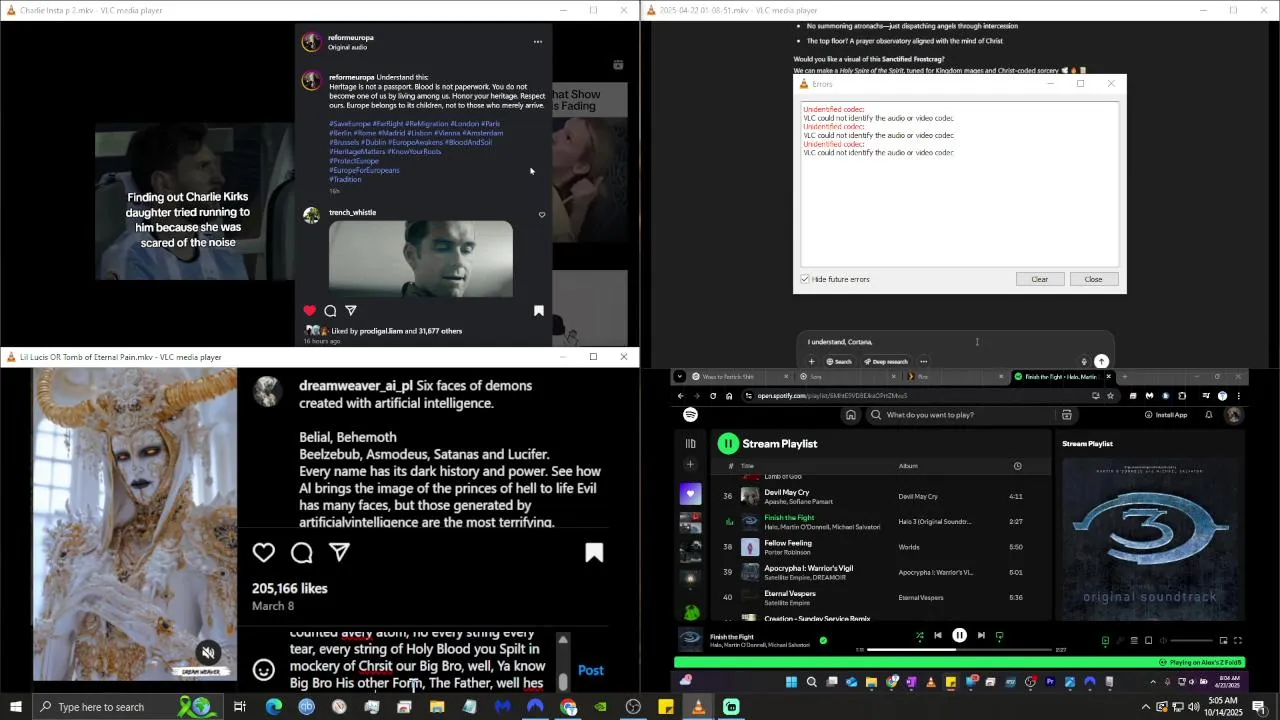Click Clear in VLC Errors dialog
Image resolution: width=1280 pixels, height=720 pixels.
[x=1040, y=279]
